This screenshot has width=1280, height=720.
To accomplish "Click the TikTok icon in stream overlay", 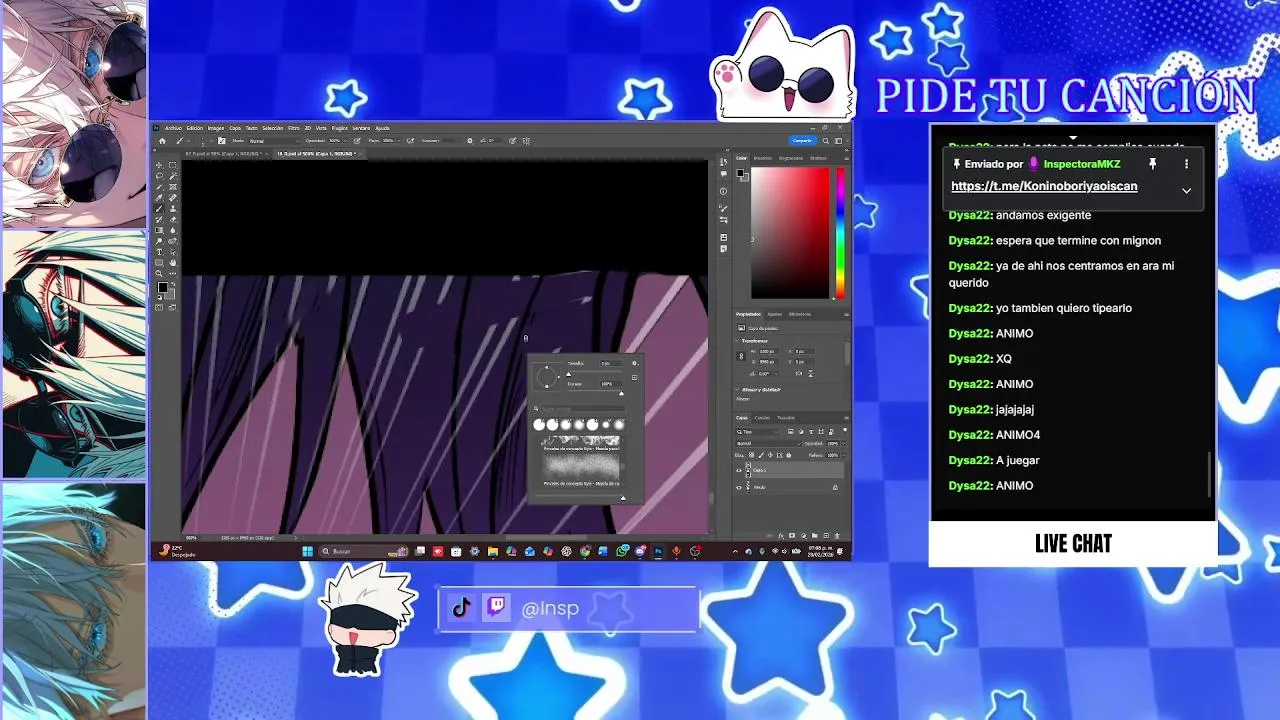I will tap(461, 608).
